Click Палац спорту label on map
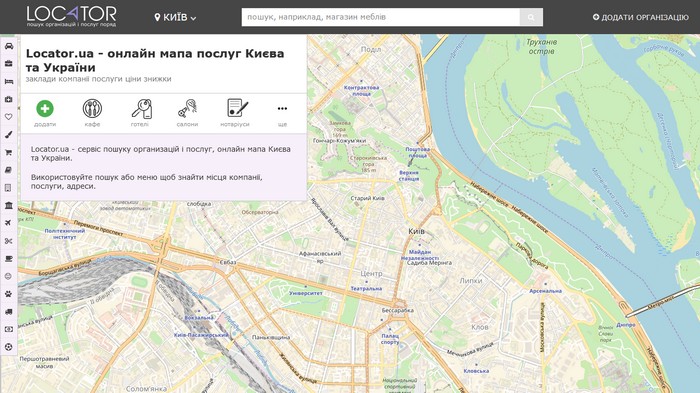Screen dimensions: 700x393 (390, 339)
